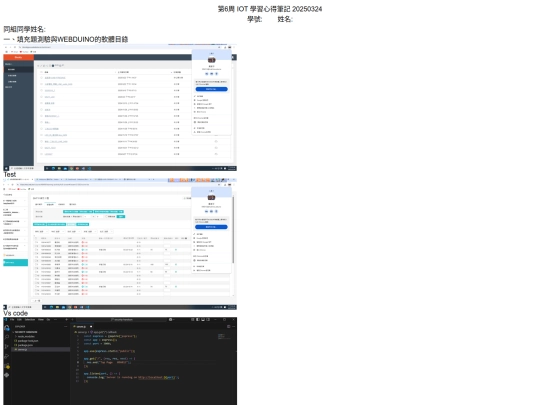Screen dimensions: 540x405
Task: Click the 'Vs code' caption text
Action: click(15, 313)
